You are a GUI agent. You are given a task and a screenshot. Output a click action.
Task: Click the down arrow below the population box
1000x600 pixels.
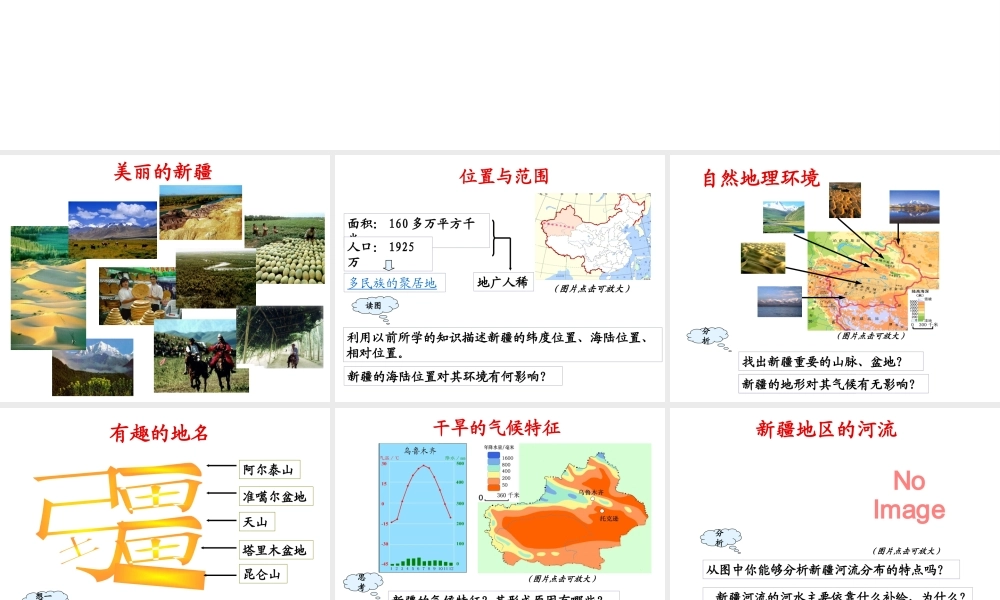point(388,265)
